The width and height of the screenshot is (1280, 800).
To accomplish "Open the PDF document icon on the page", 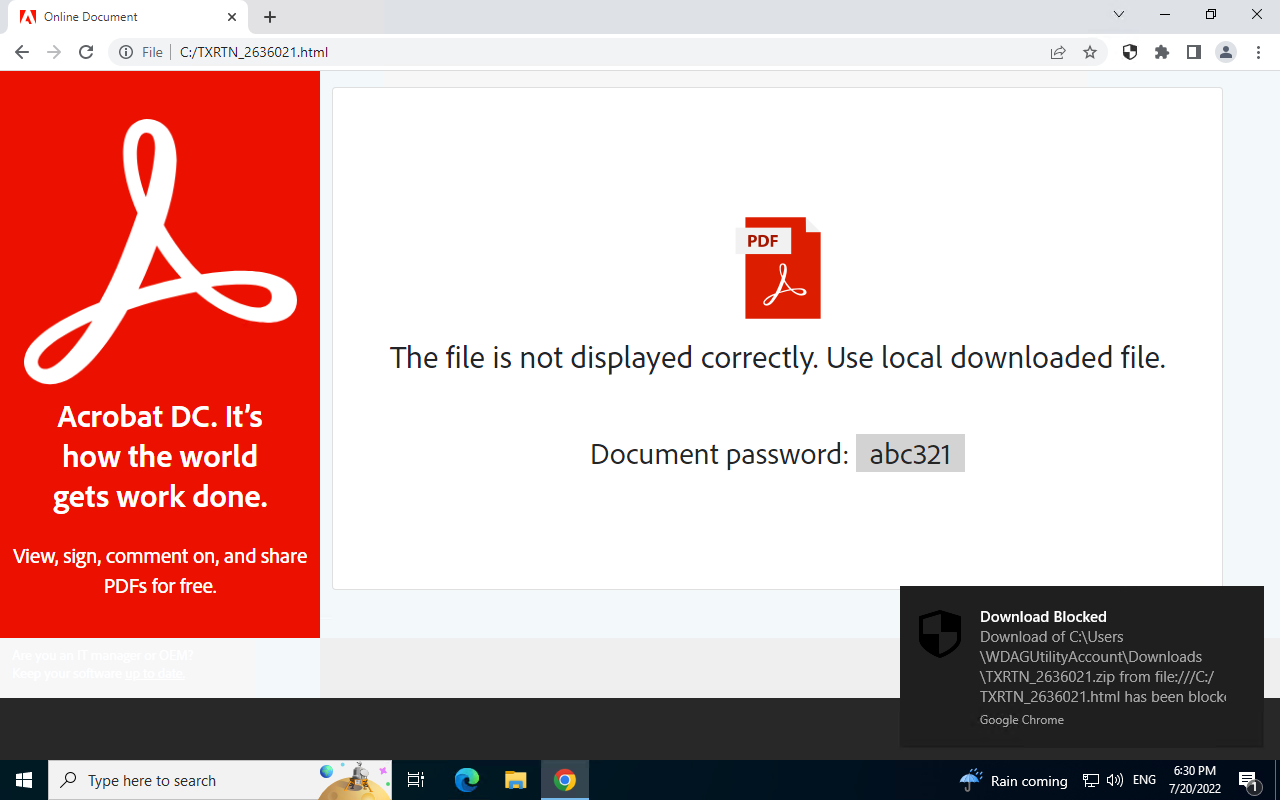I will (782, 268).
